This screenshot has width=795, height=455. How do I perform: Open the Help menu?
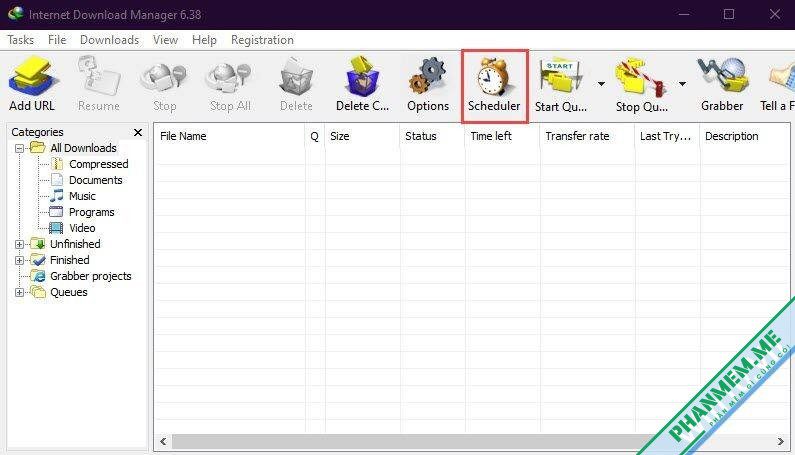(204, 40)
